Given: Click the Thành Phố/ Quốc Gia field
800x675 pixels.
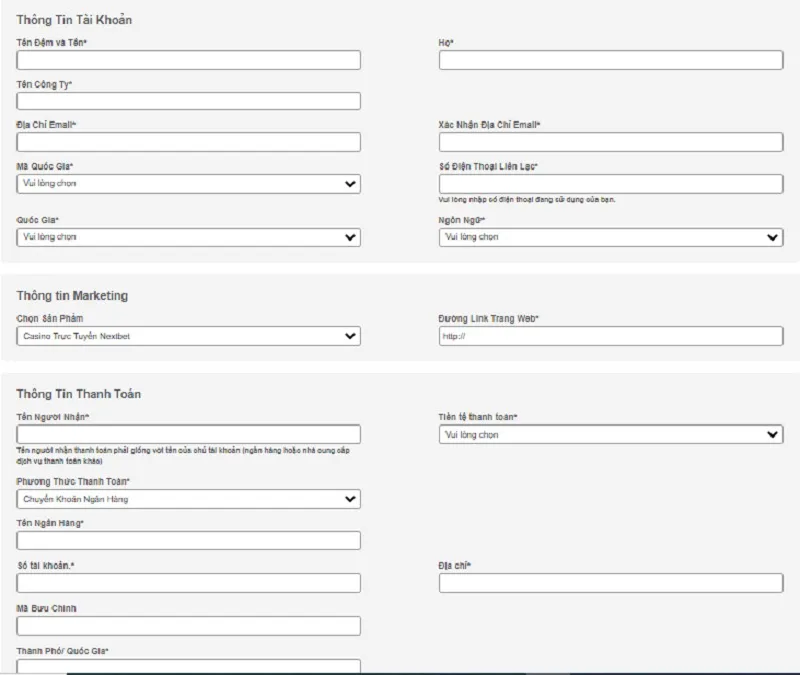Looking at the screenshot, I should click(188, 665).
